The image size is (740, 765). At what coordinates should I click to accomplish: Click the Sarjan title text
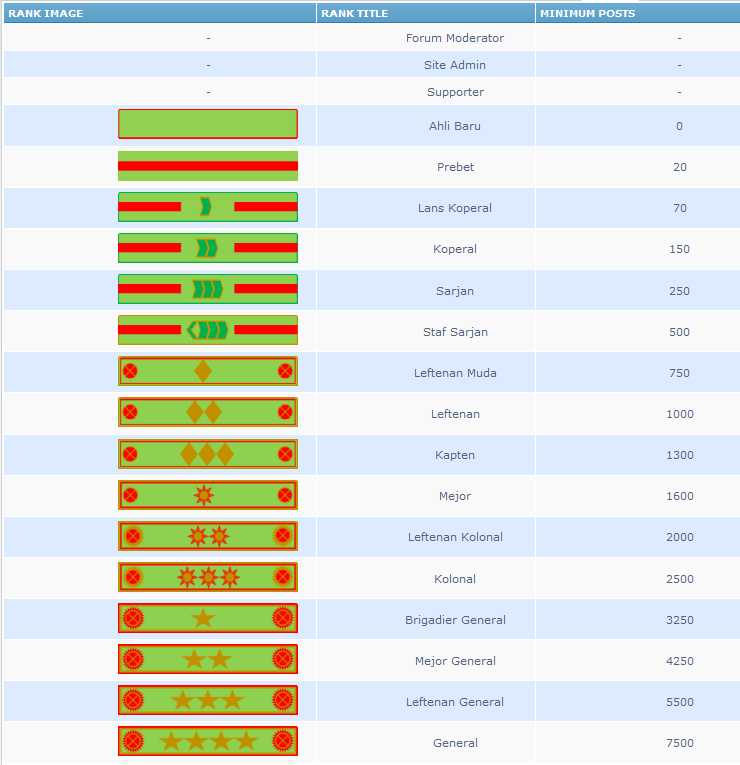pyautogui.click(x=455, y=291)
